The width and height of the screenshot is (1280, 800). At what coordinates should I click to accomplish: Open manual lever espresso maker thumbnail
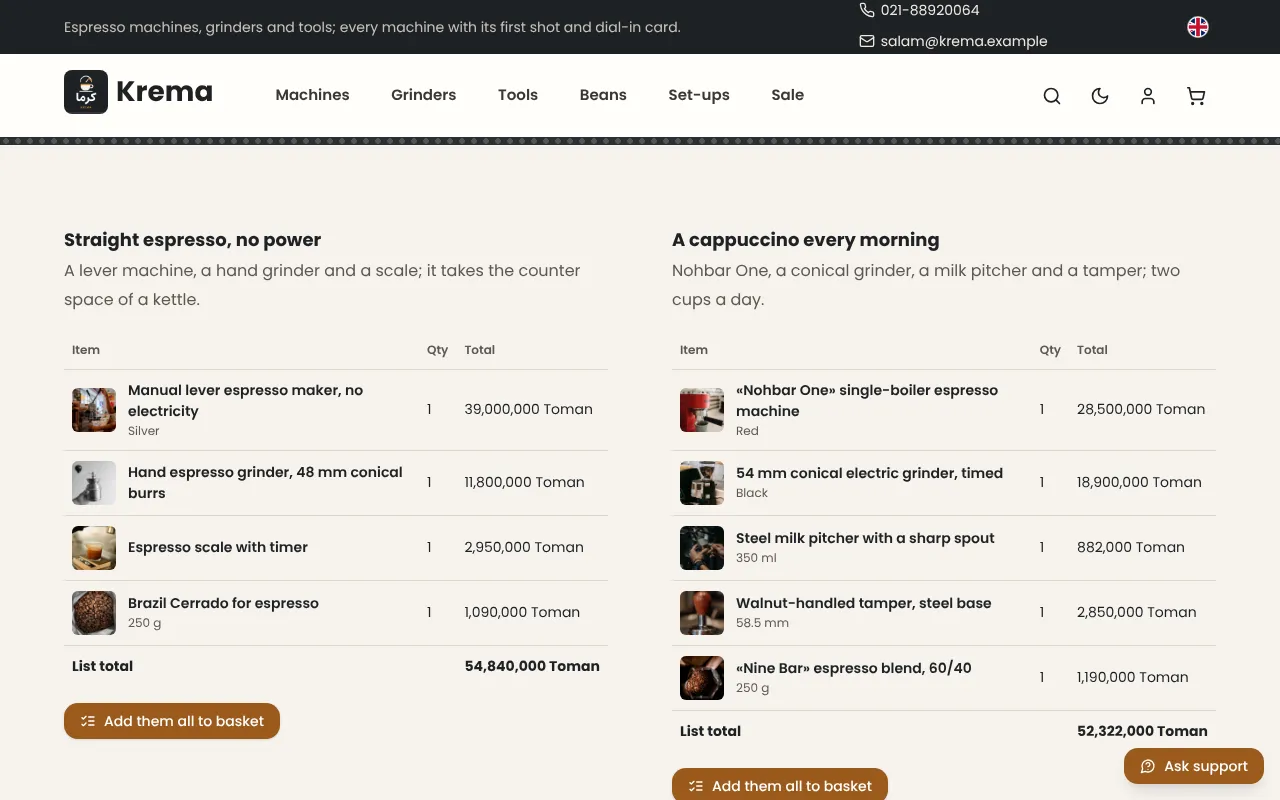pyautogui.click(x=94, y=410)
